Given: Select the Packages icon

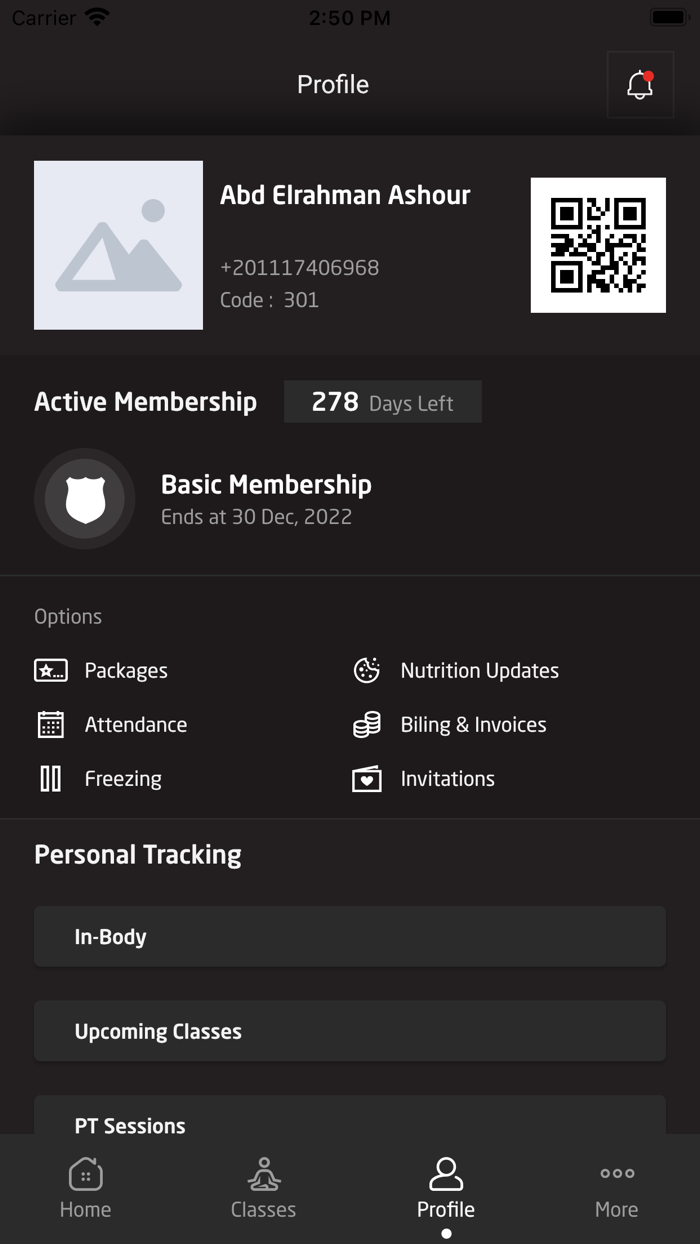Looking at the screenshot, I should tap(50, 670).
